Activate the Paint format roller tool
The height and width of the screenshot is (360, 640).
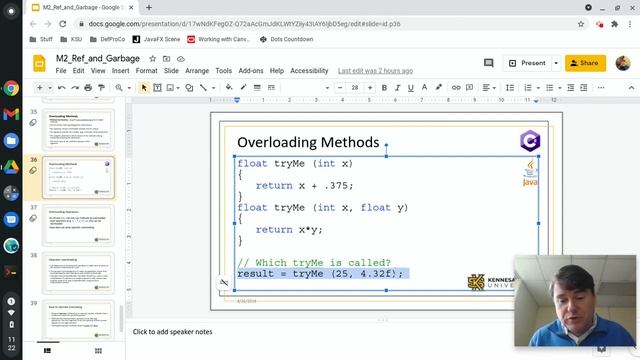(x=101, y=88)
